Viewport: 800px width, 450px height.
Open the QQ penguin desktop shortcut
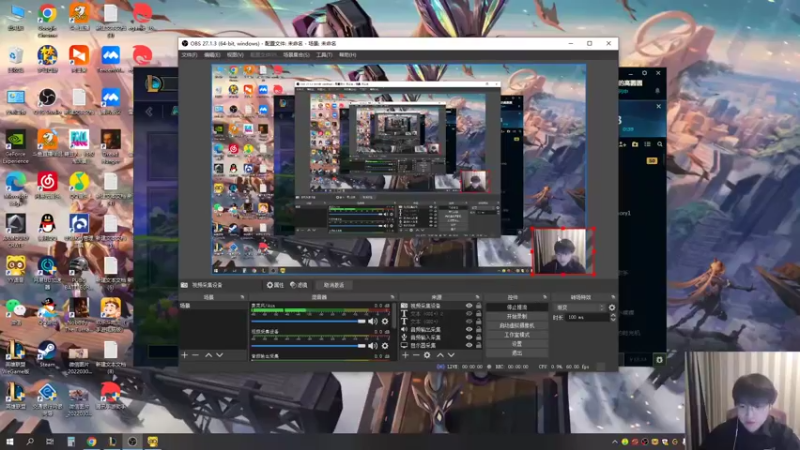click(47, 227)
